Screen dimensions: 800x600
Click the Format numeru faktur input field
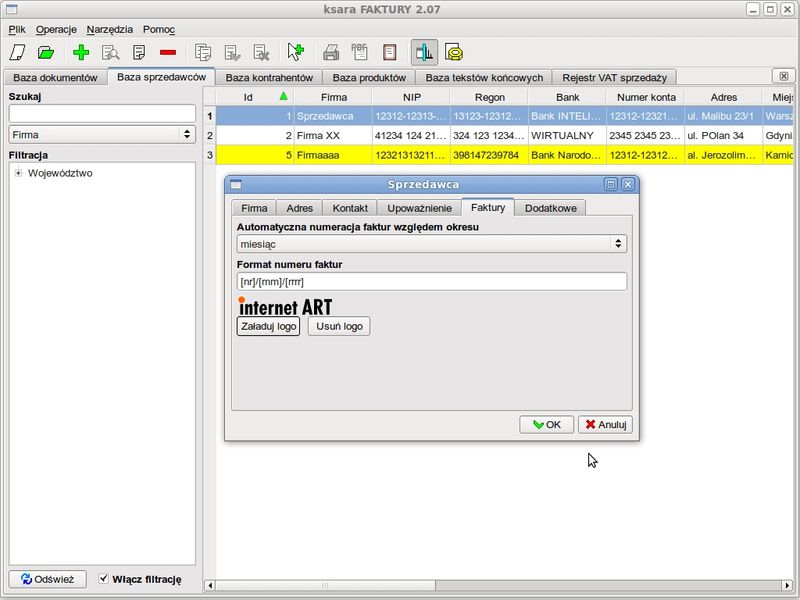pyautogui.click(x=431, y=281)
